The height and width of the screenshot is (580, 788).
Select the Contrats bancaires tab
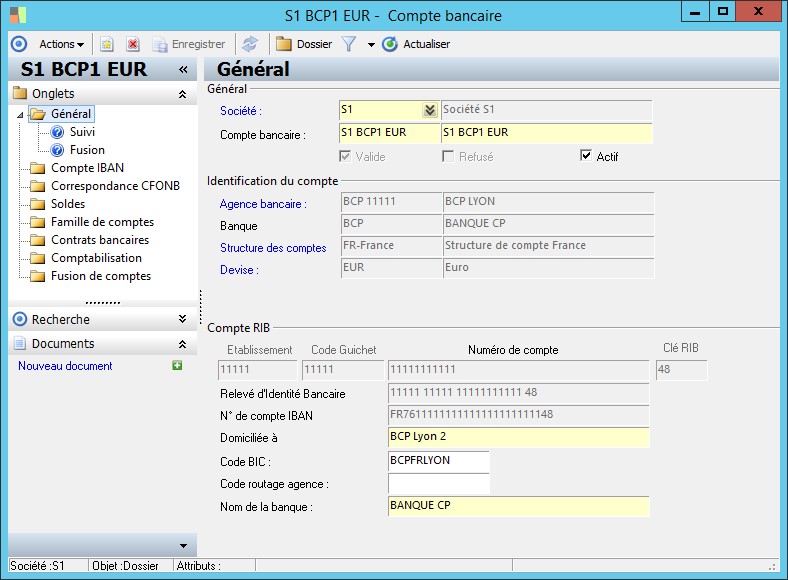99,240
